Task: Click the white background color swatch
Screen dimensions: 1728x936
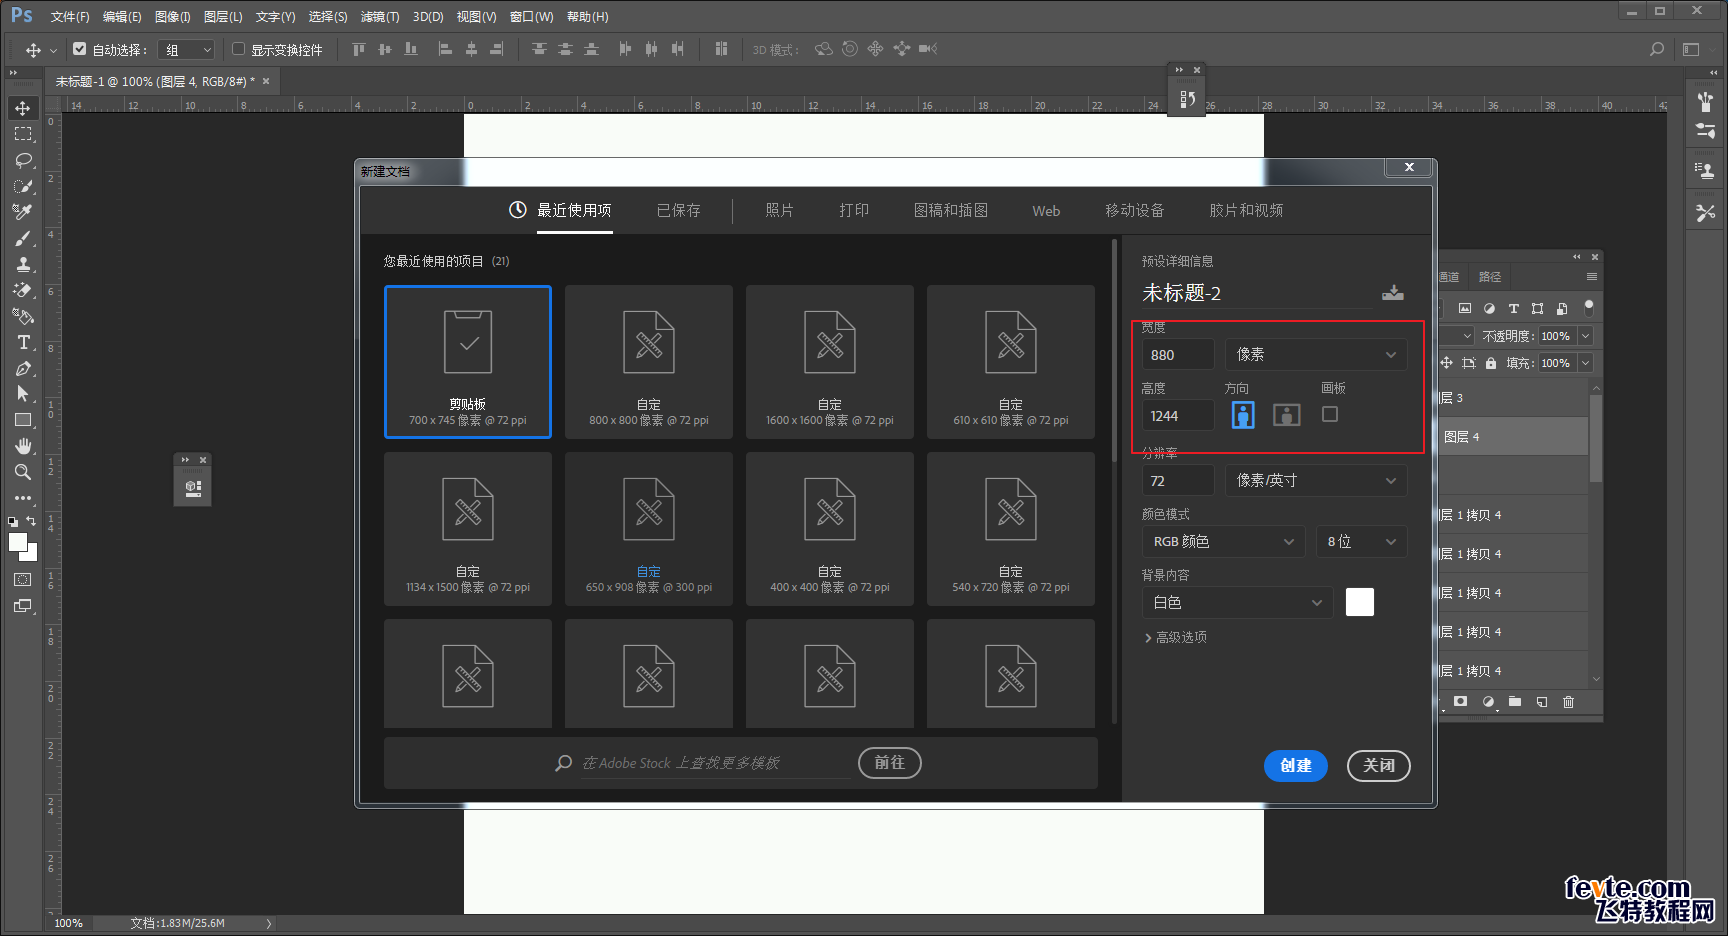Action: [1359, 602]
